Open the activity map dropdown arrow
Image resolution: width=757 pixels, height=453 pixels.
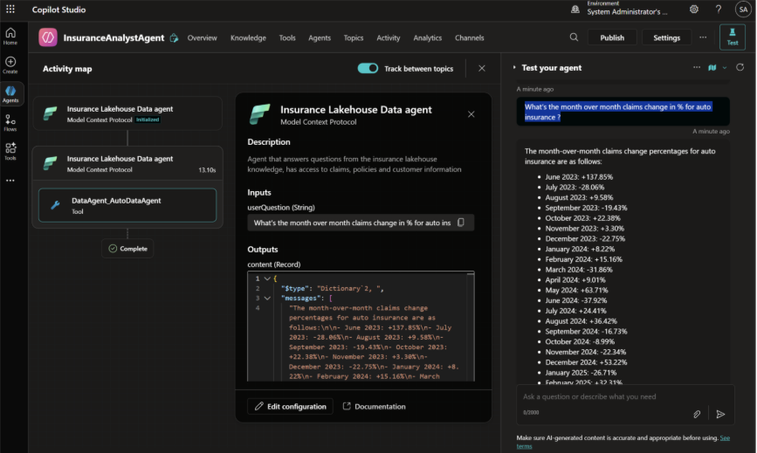[x=725, y=68]
